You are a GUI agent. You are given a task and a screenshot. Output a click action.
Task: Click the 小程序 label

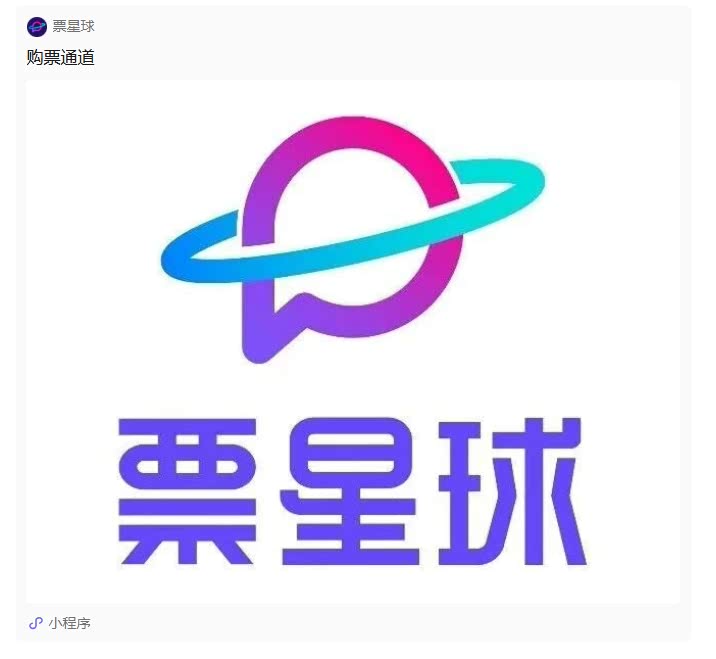click(69, 623)
